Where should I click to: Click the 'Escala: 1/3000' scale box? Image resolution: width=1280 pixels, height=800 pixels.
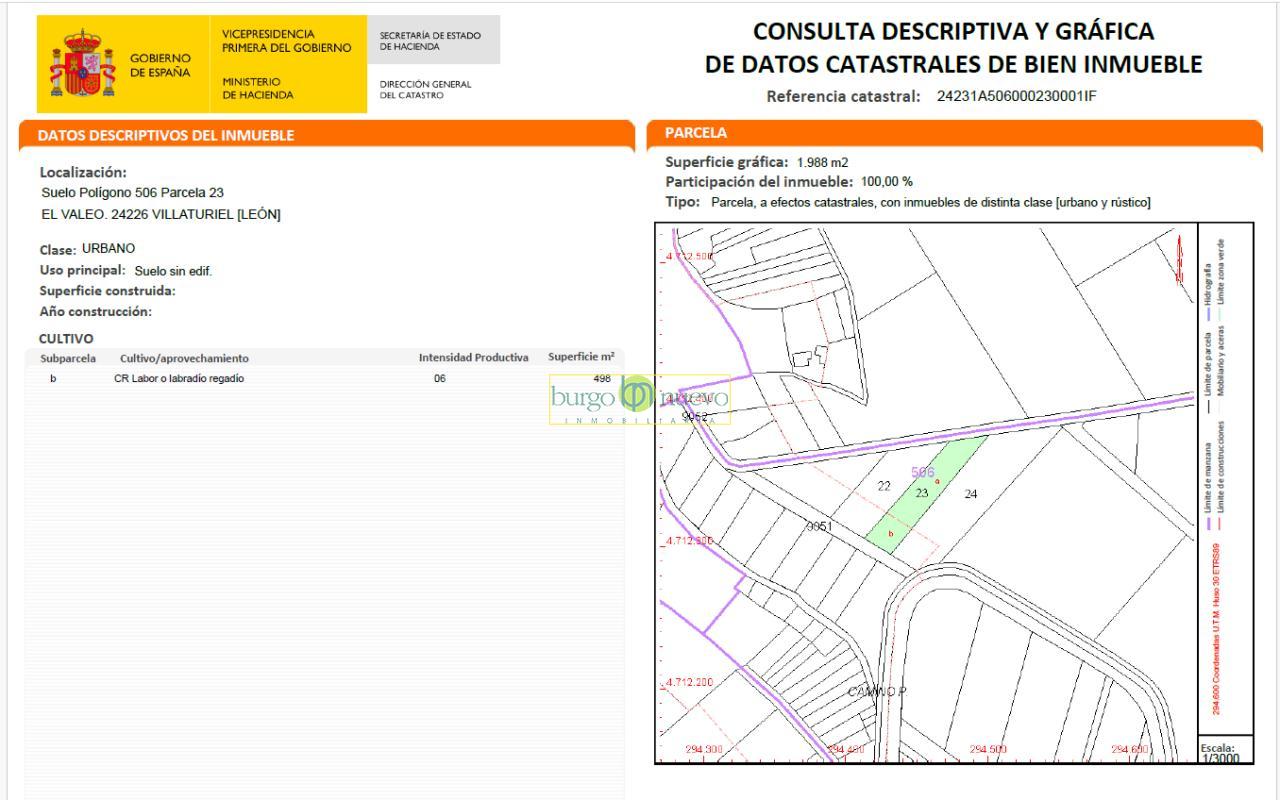point(1218,752)
